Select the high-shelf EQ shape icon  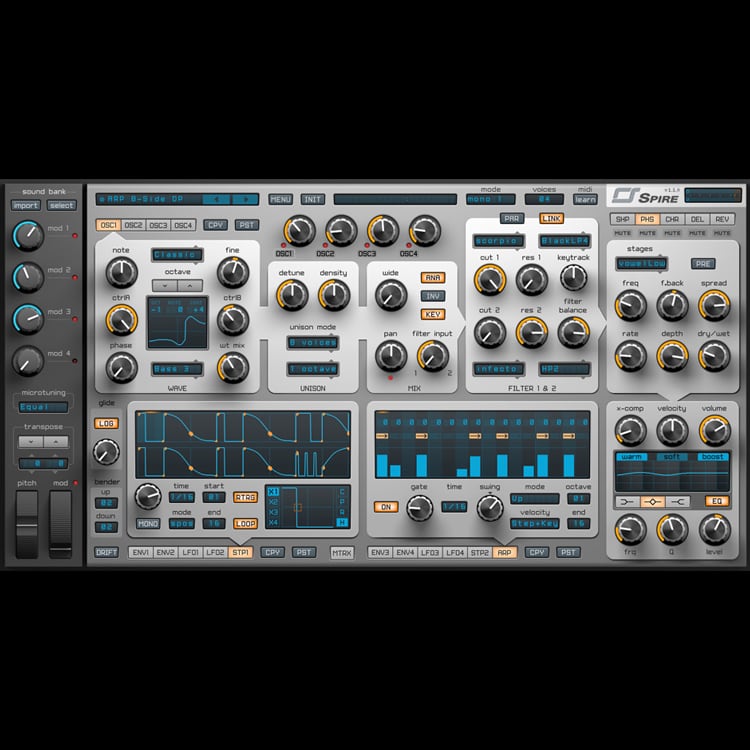[678, 501]
